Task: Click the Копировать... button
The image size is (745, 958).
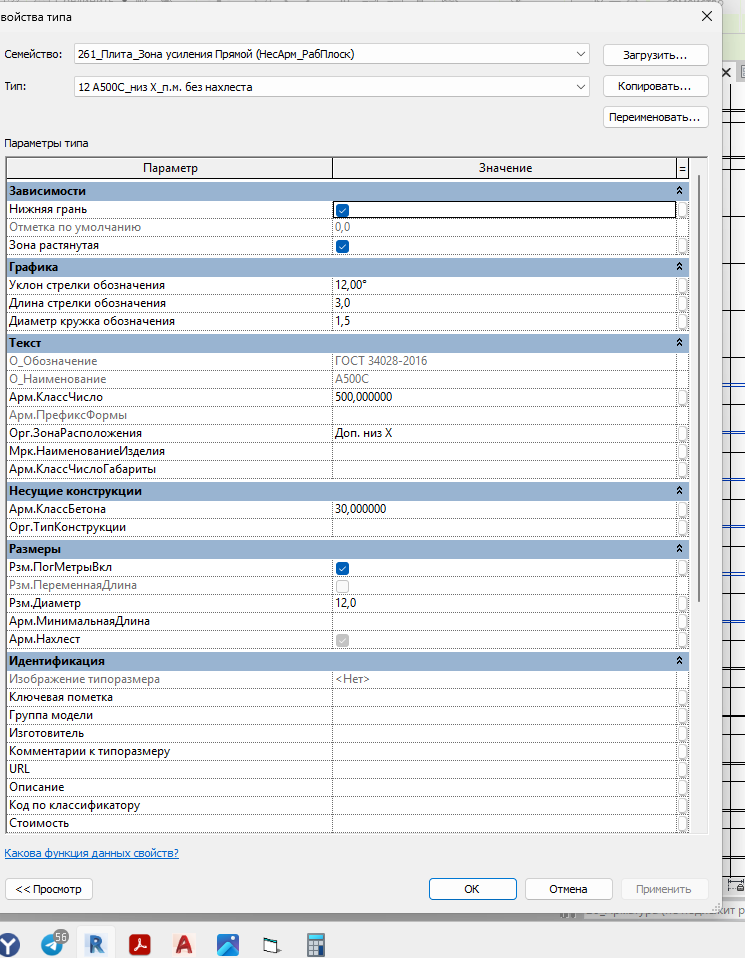Action: pos(655,86)
